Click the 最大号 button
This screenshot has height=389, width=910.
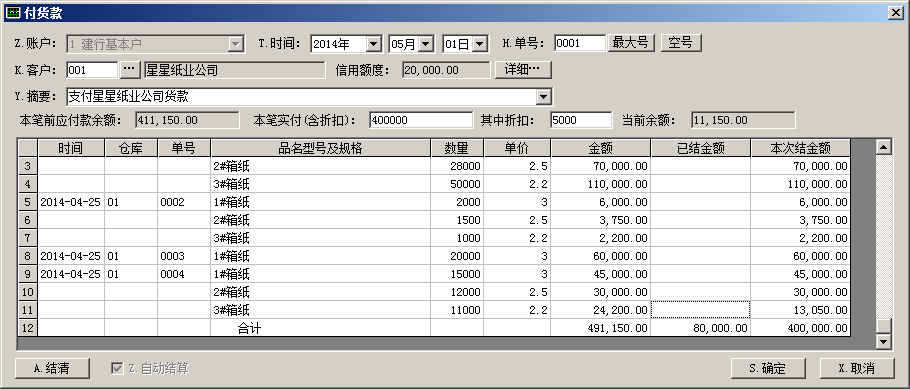click(631, 43)
